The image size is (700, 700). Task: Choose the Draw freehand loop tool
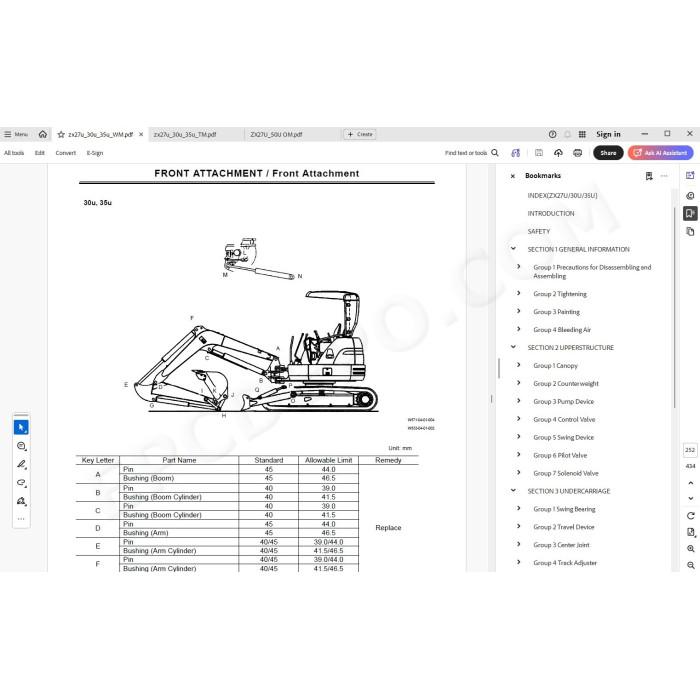click(x=21, y=483)
